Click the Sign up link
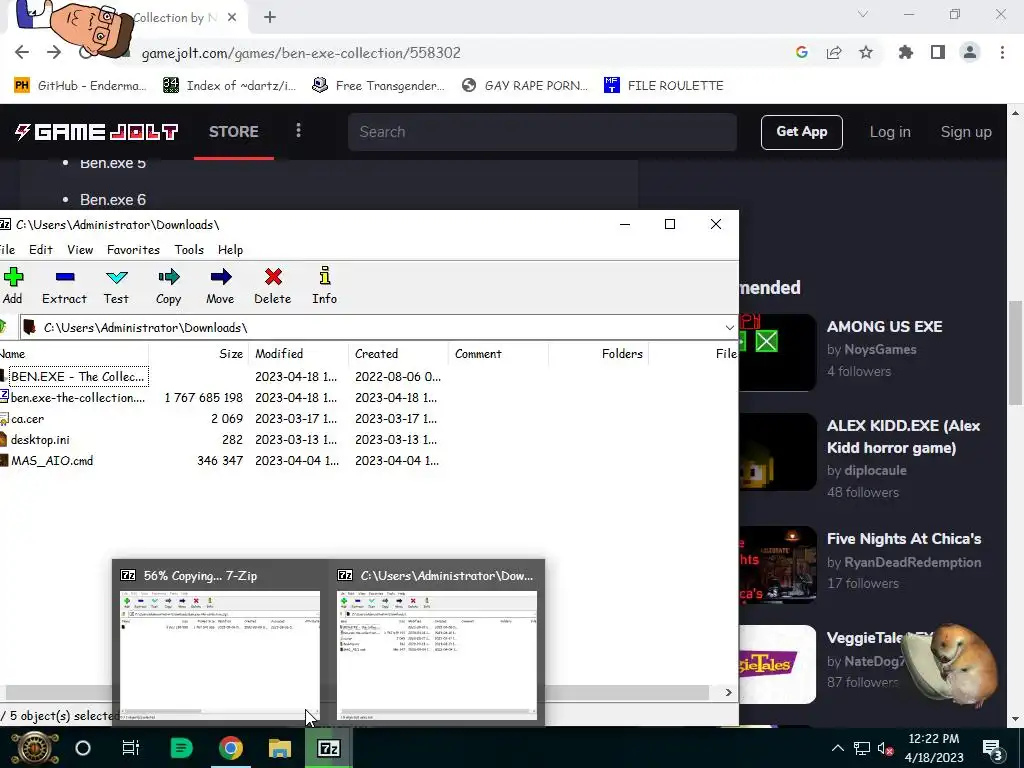Image resolution: width=1024 pixels, height=768 pixels. click(966, 132)
